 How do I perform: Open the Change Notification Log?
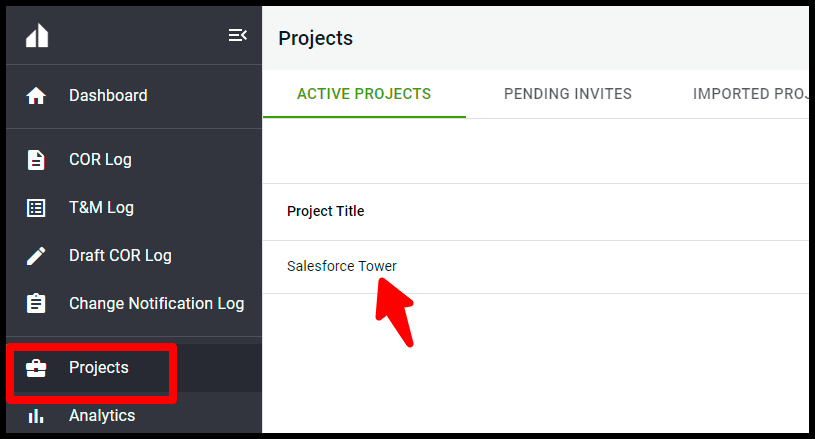tap(156, 303)
